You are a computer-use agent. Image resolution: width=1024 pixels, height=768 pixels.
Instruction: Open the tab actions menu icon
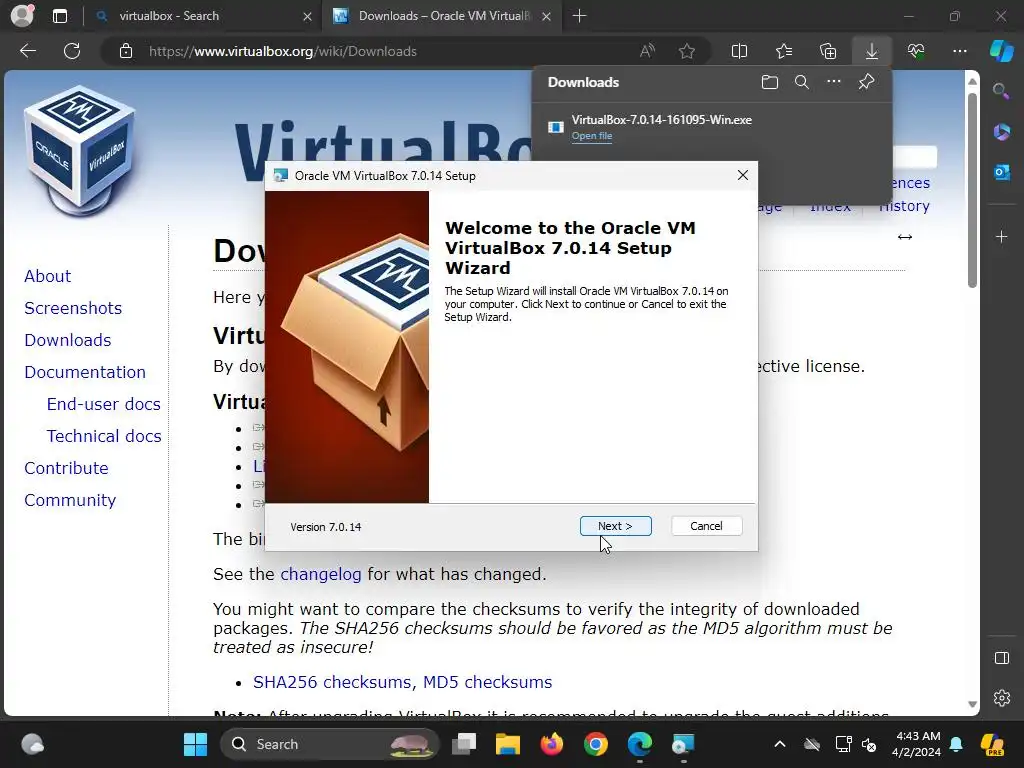pos(60,16)
